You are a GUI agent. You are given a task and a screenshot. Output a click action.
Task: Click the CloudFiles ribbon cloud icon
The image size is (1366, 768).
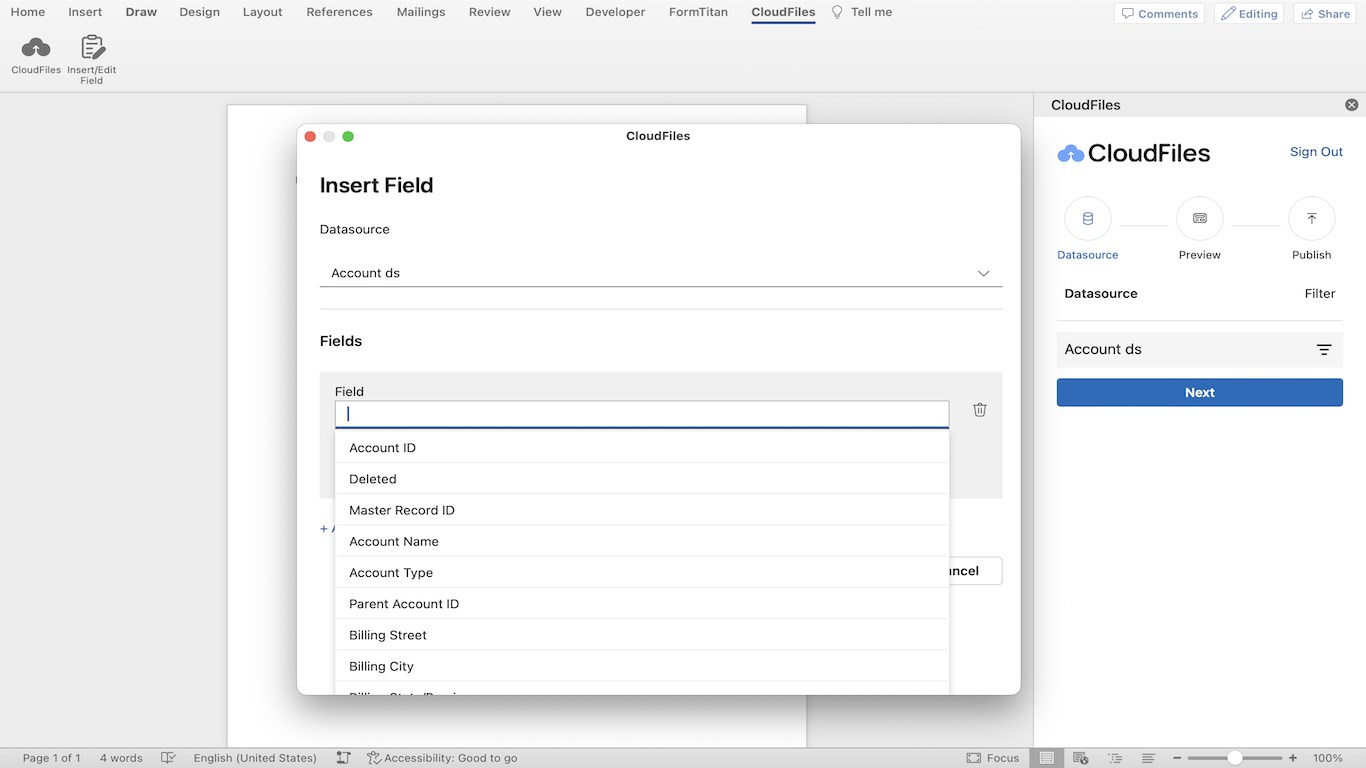(x=36, y=47)
